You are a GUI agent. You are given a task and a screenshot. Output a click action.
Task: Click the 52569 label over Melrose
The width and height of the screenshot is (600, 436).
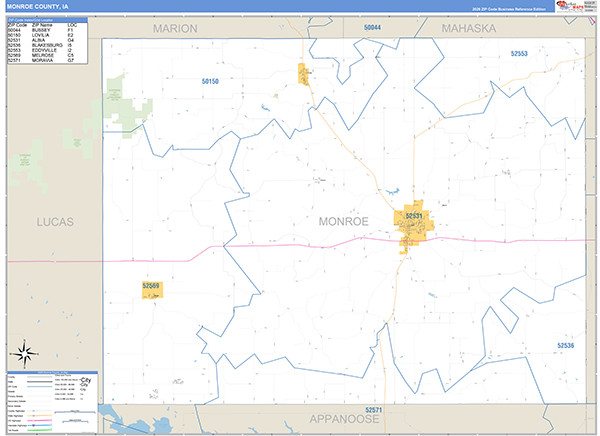click(x=151, y=286)
